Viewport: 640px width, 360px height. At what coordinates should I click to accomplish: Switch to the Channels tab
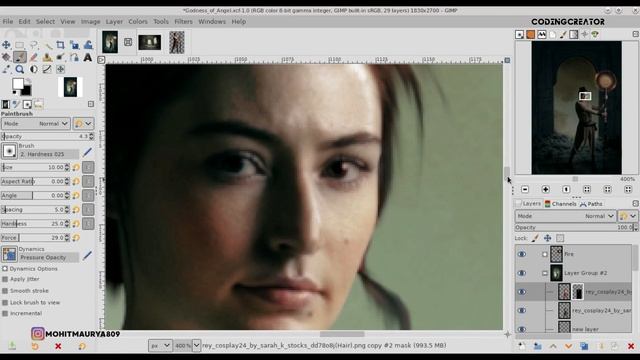(560, 204)
